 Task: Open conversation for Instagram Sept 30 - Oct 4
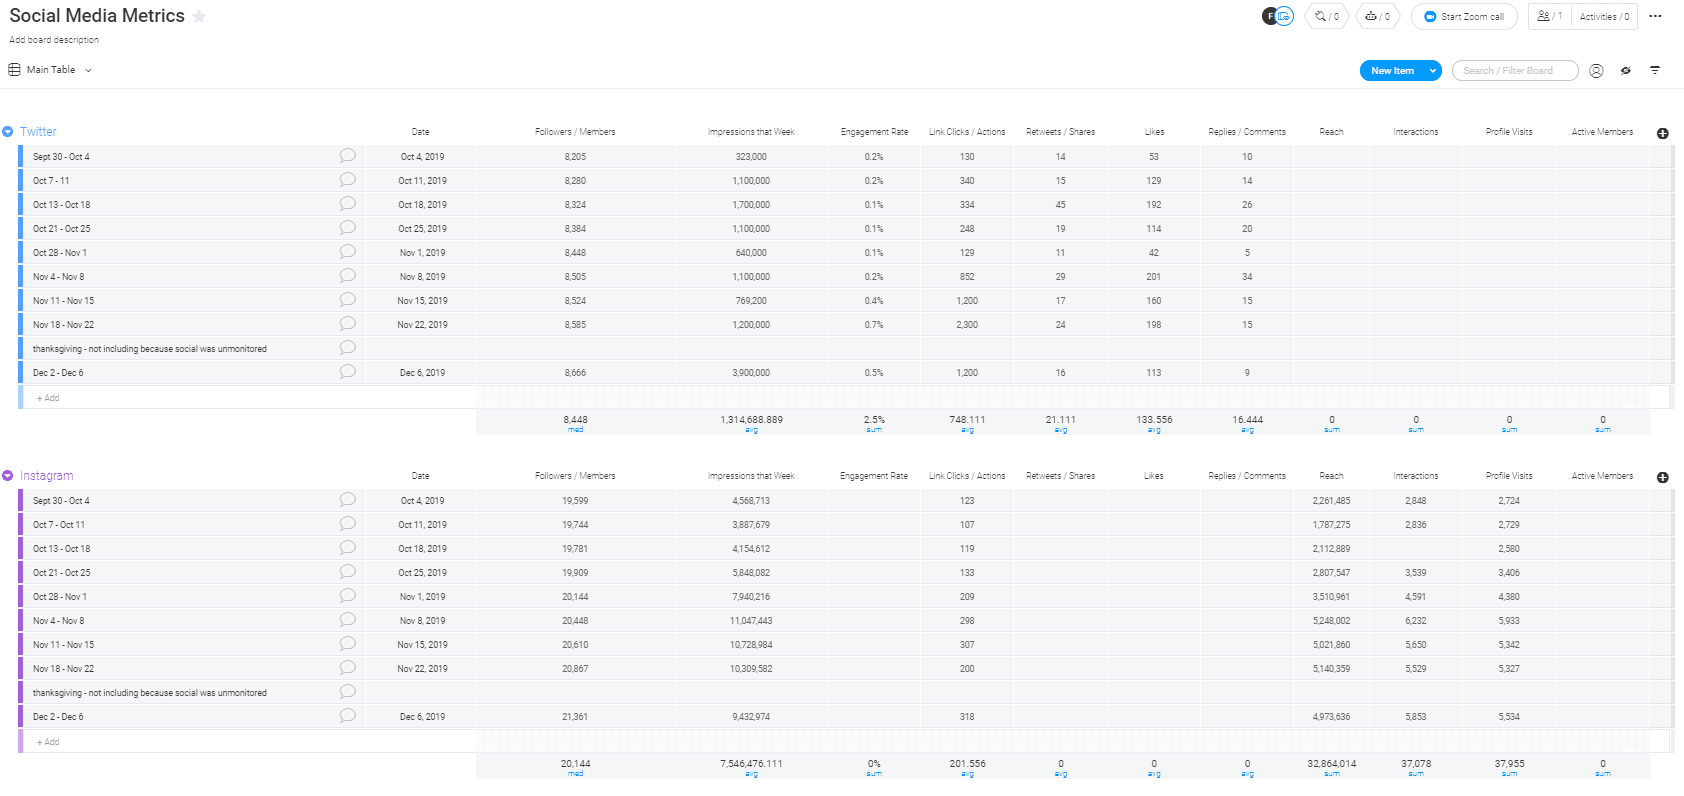(347, 500)
